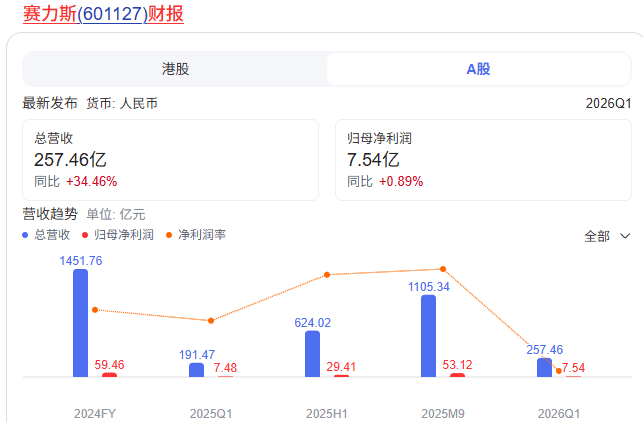643x422 pixels.
Task: Click the 2026Q1 axis label
Action: click(559, 413)
